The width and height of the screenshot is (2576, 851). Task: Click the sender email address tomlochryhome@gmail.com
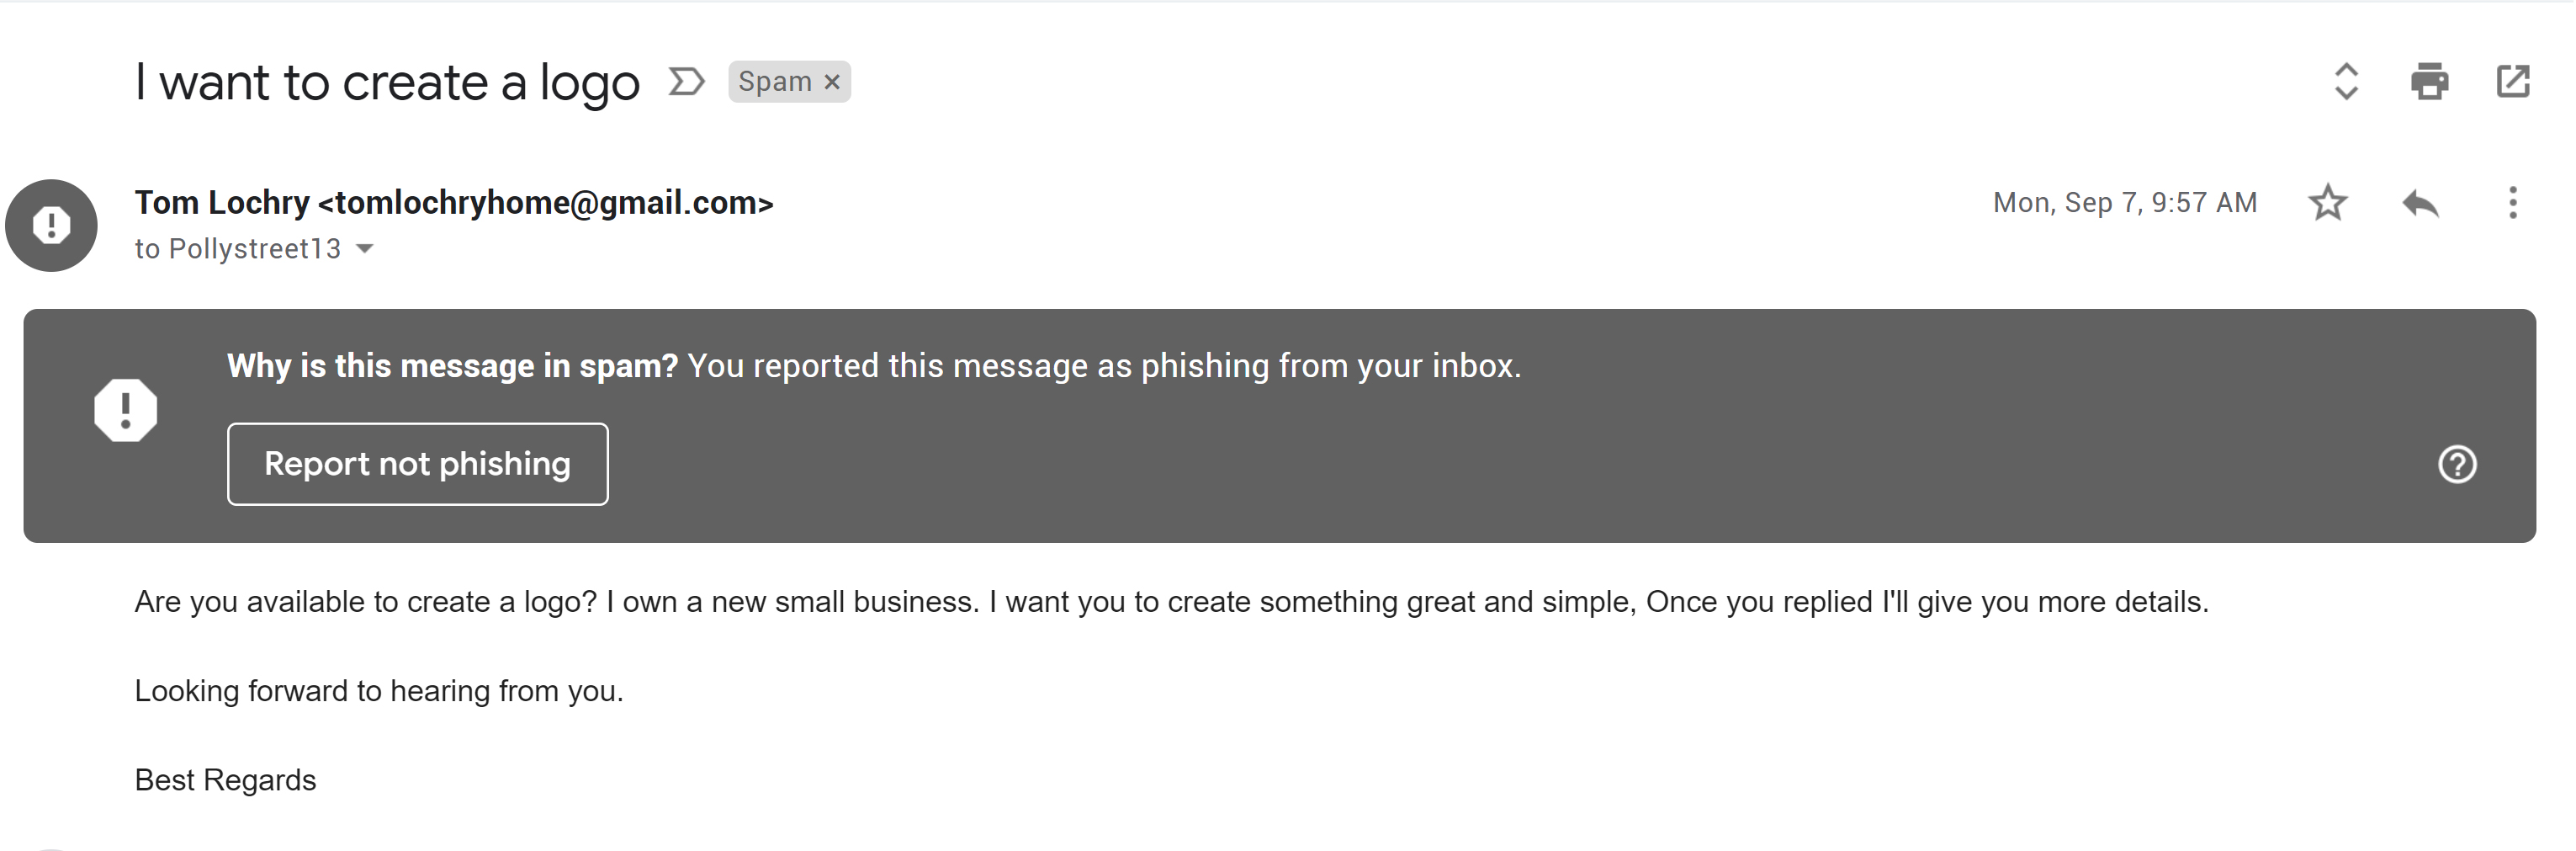coord(545,203)
